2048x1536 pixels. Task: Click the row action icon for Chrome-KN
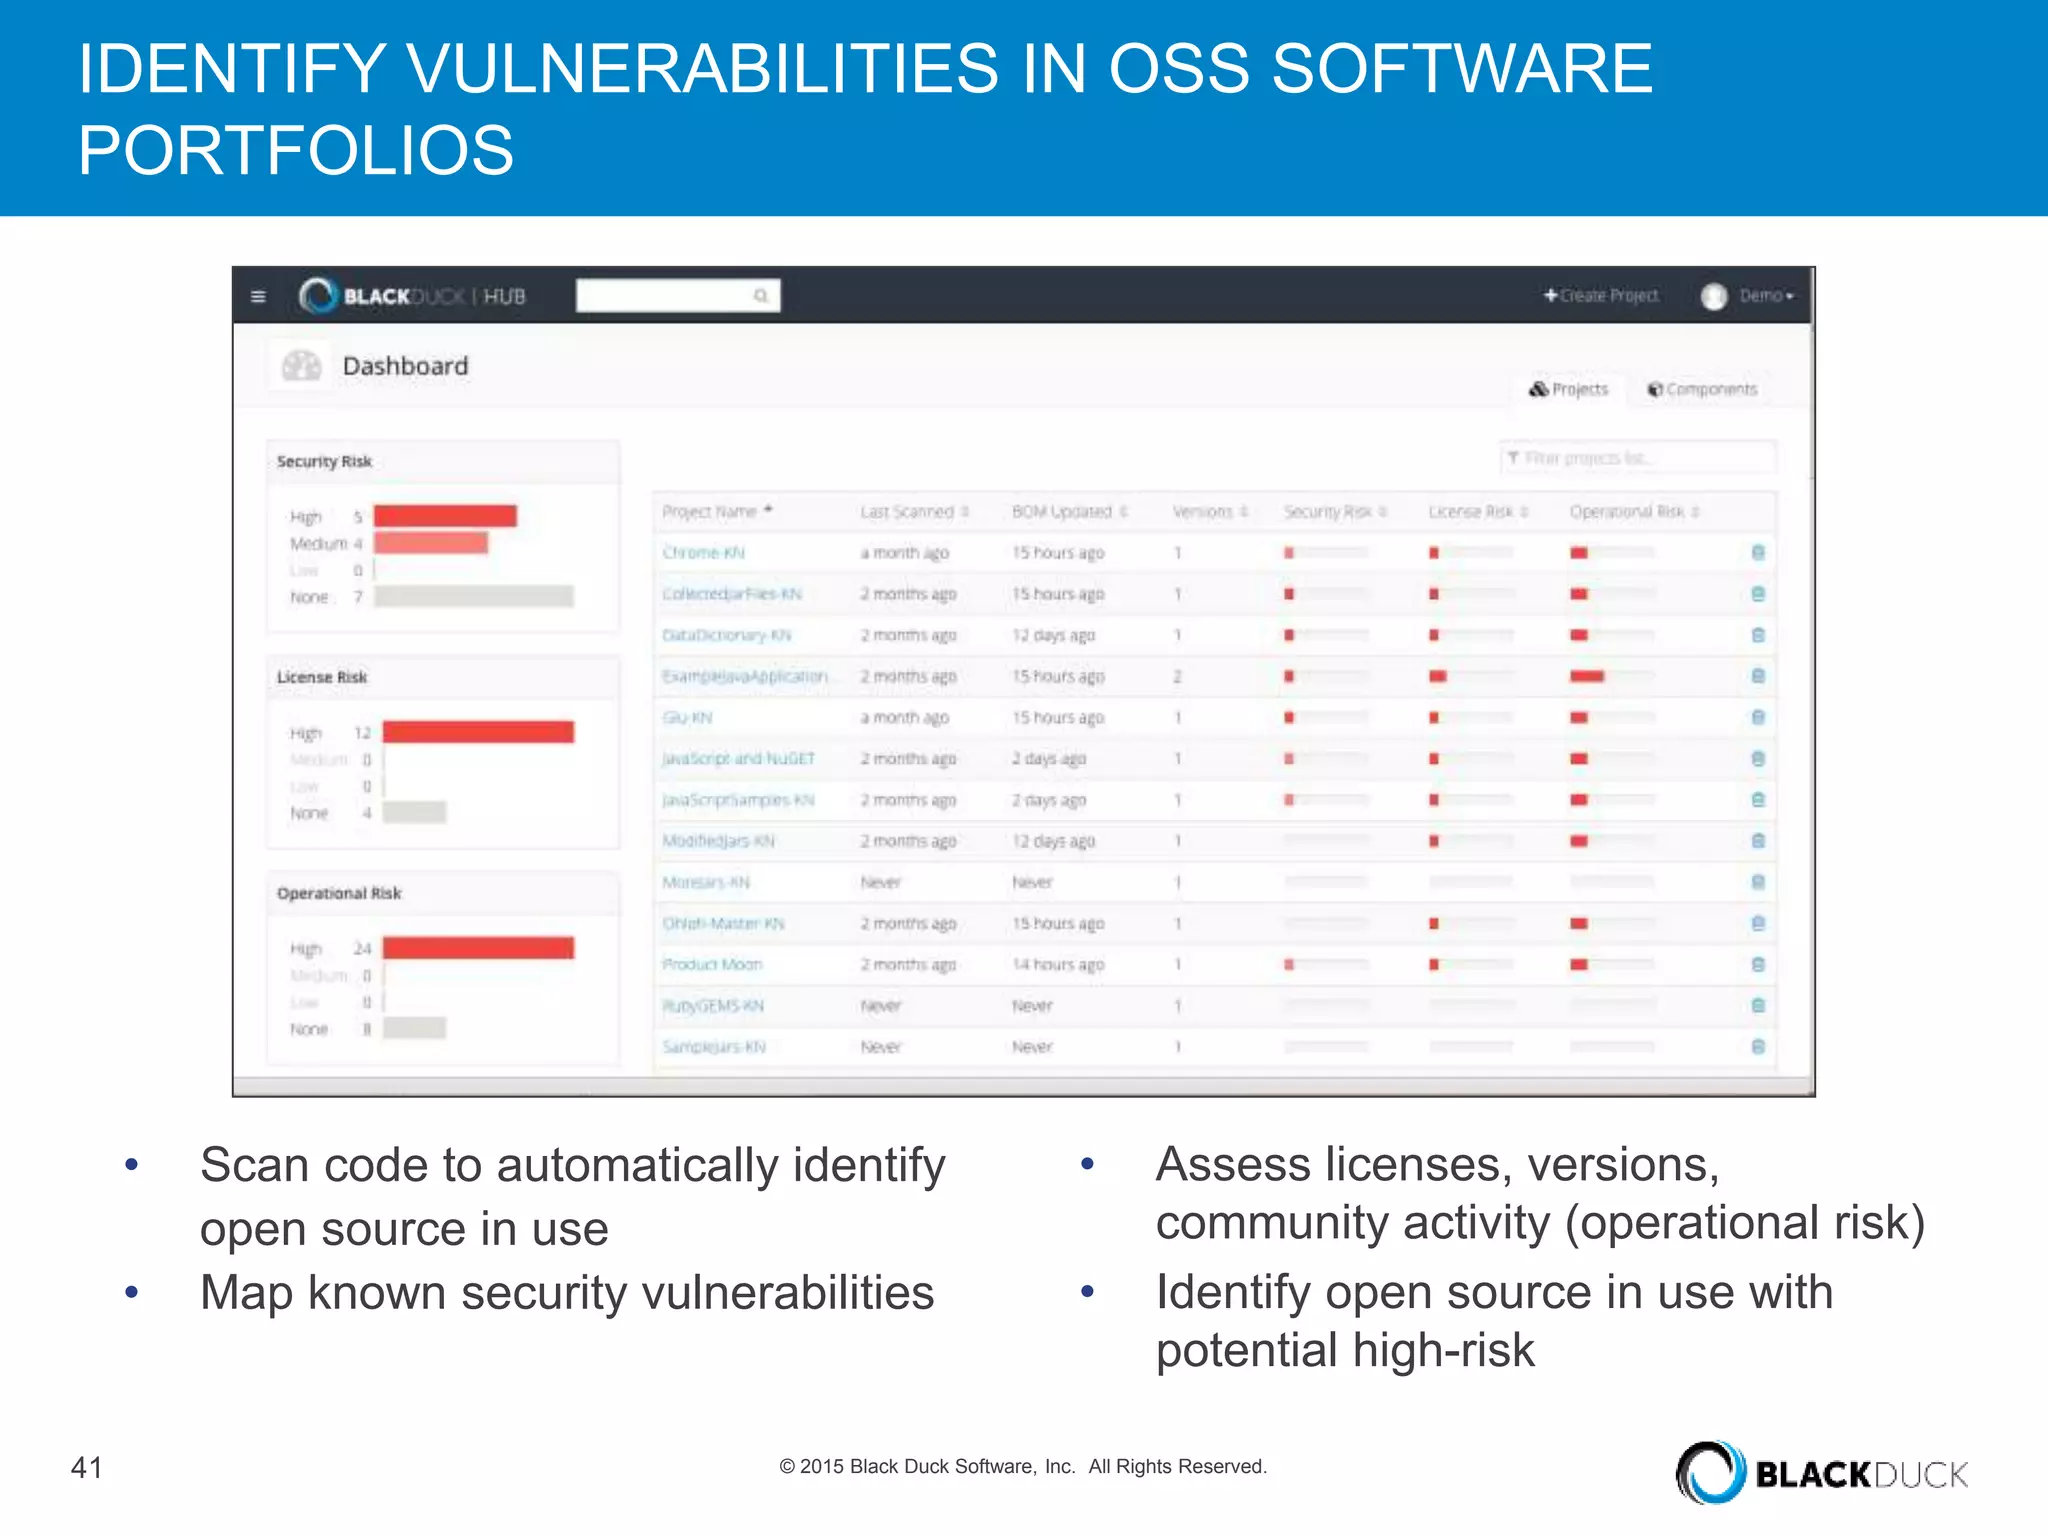tap(1758, 552)
